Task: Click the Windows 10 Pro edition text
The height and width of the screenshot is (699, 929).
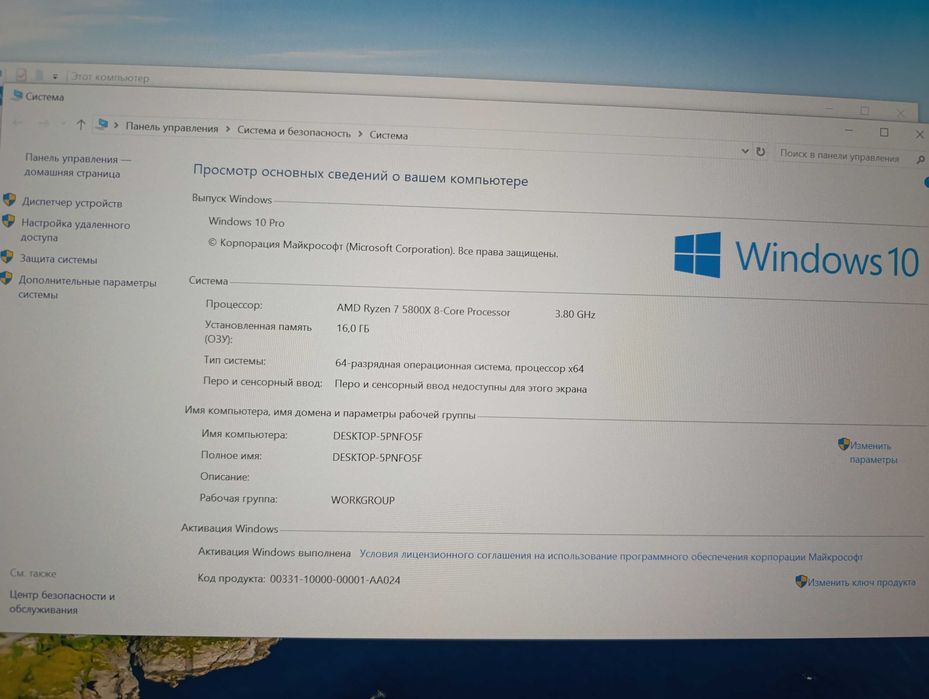Action: point(246,222)
